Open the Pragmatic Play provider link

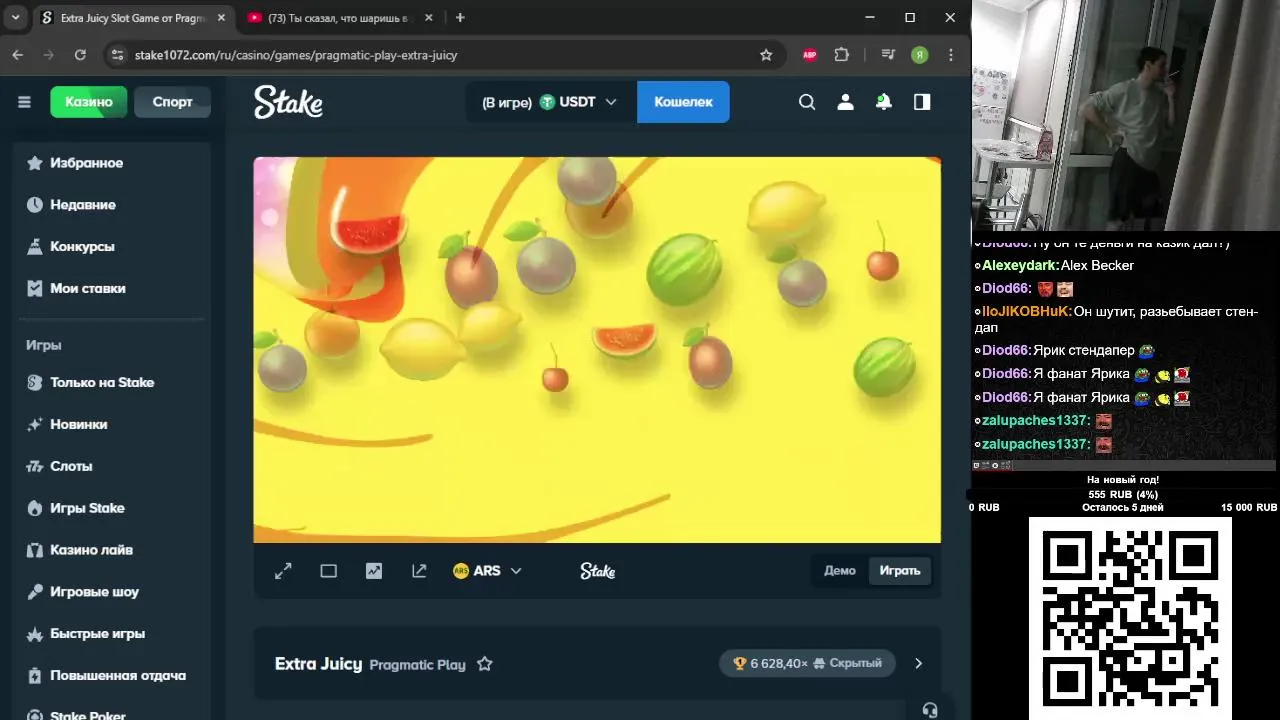[x=417, y=665]
